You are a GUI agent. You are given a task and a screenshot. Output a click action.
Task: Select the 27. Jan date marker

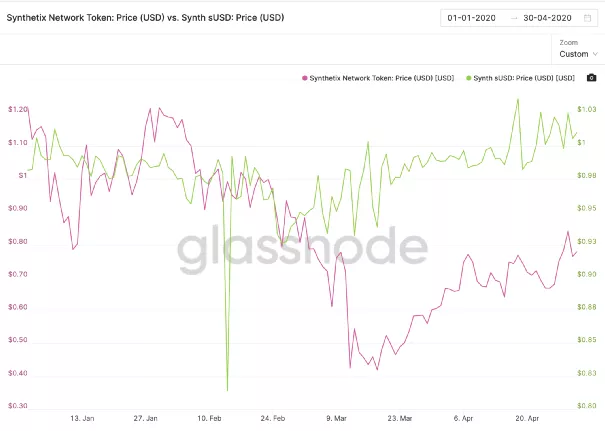click(146, 419)
